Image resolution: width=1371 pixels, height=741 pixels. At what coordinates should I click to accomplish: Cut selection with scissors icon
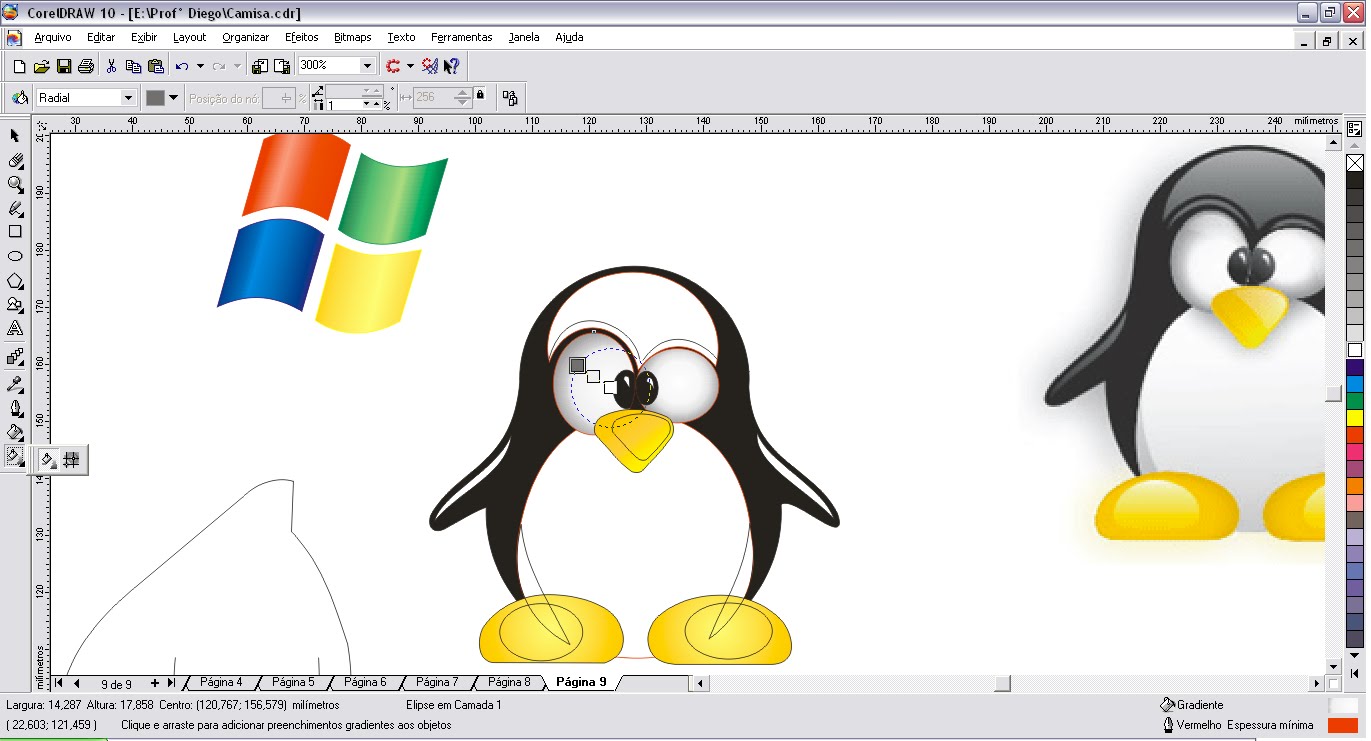pyautogui.click(x=111, y=66)
